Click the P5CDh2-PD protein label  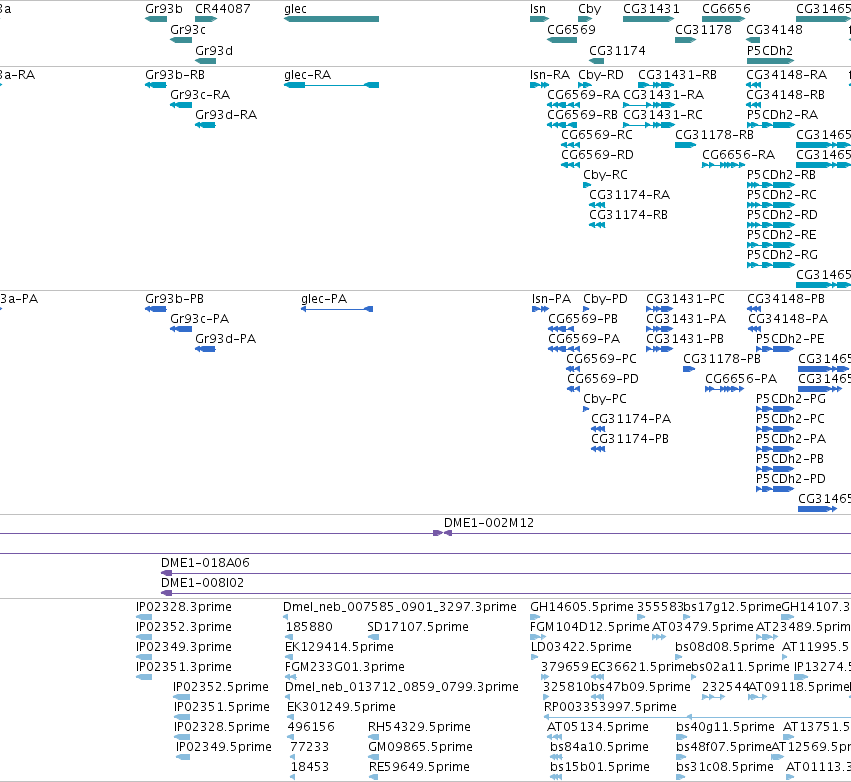791,479
